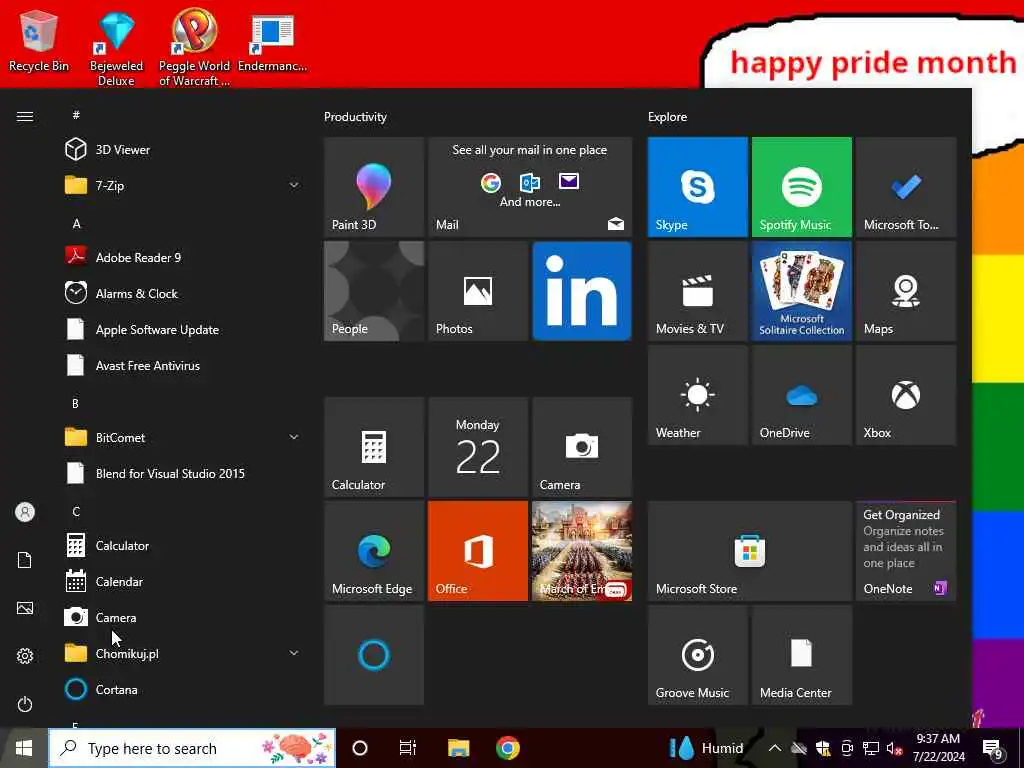
Task: Expand the Chomikuj.pl folder chevron
Action: [294, 653]
